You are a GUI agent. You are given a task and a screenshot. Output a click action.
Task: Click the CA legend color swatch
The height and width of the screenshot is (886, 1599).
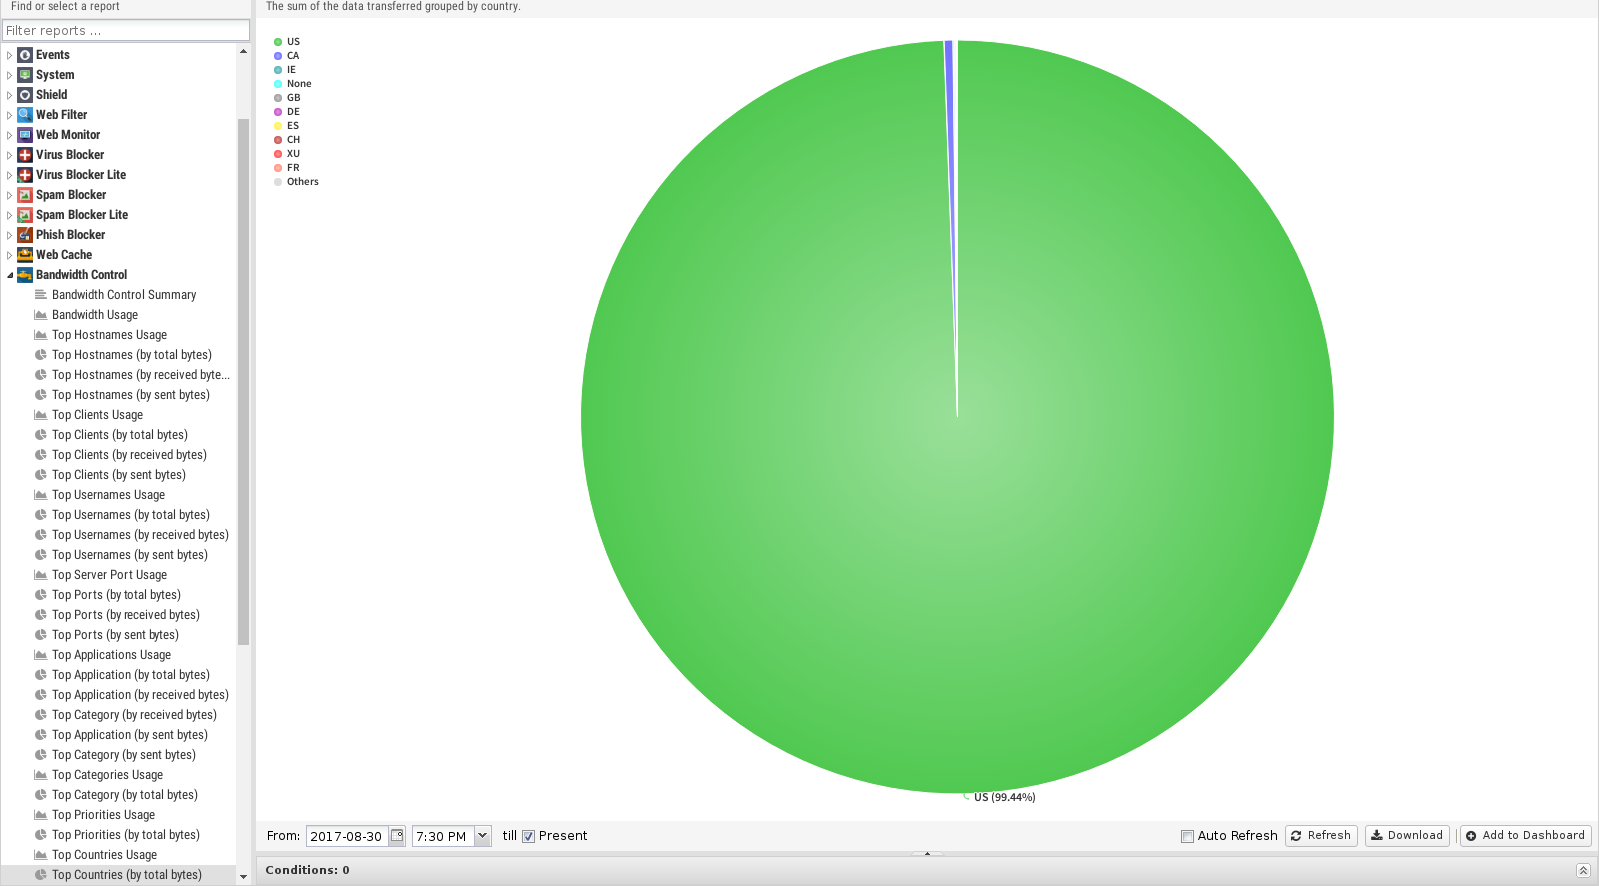tap(278, 56)
